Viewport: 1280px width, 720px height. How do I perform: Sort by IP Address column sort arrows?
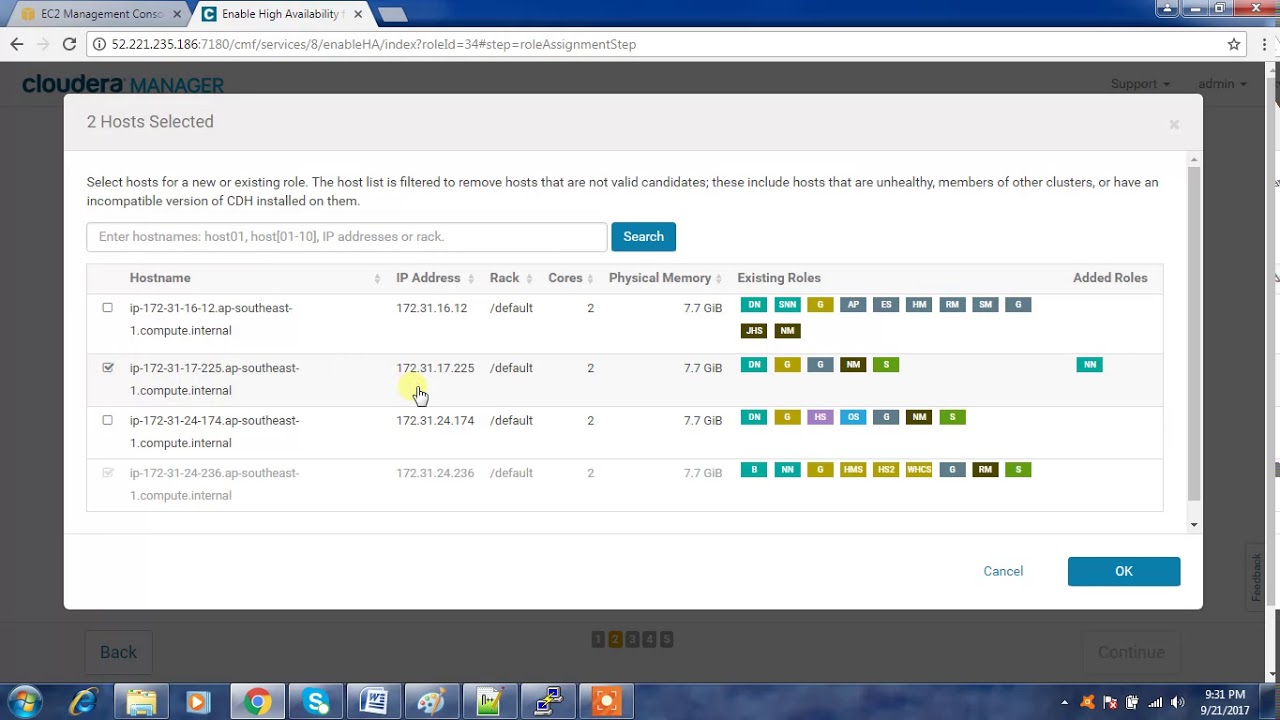[x=470, y=279]
